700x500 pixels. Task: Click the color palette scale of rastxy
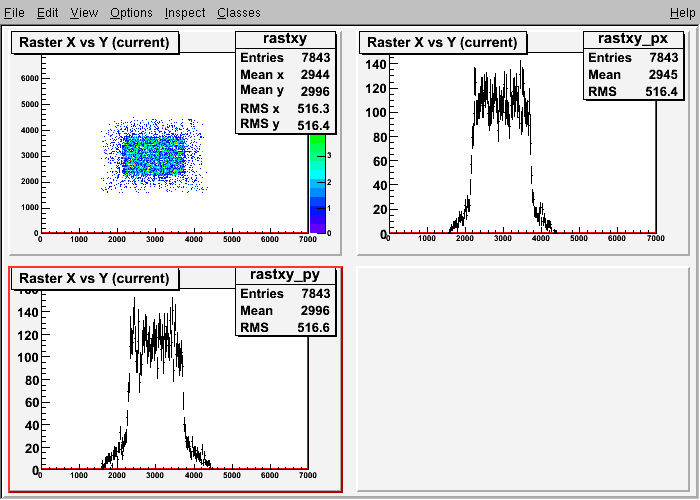tap(317, 183)
